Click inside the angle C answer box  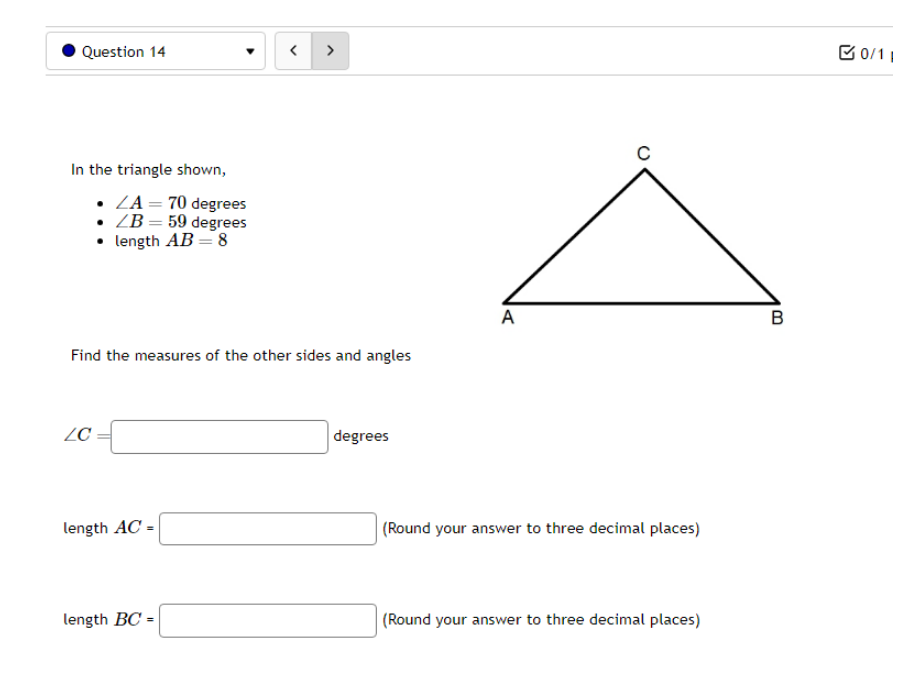[x=217, y=436]
